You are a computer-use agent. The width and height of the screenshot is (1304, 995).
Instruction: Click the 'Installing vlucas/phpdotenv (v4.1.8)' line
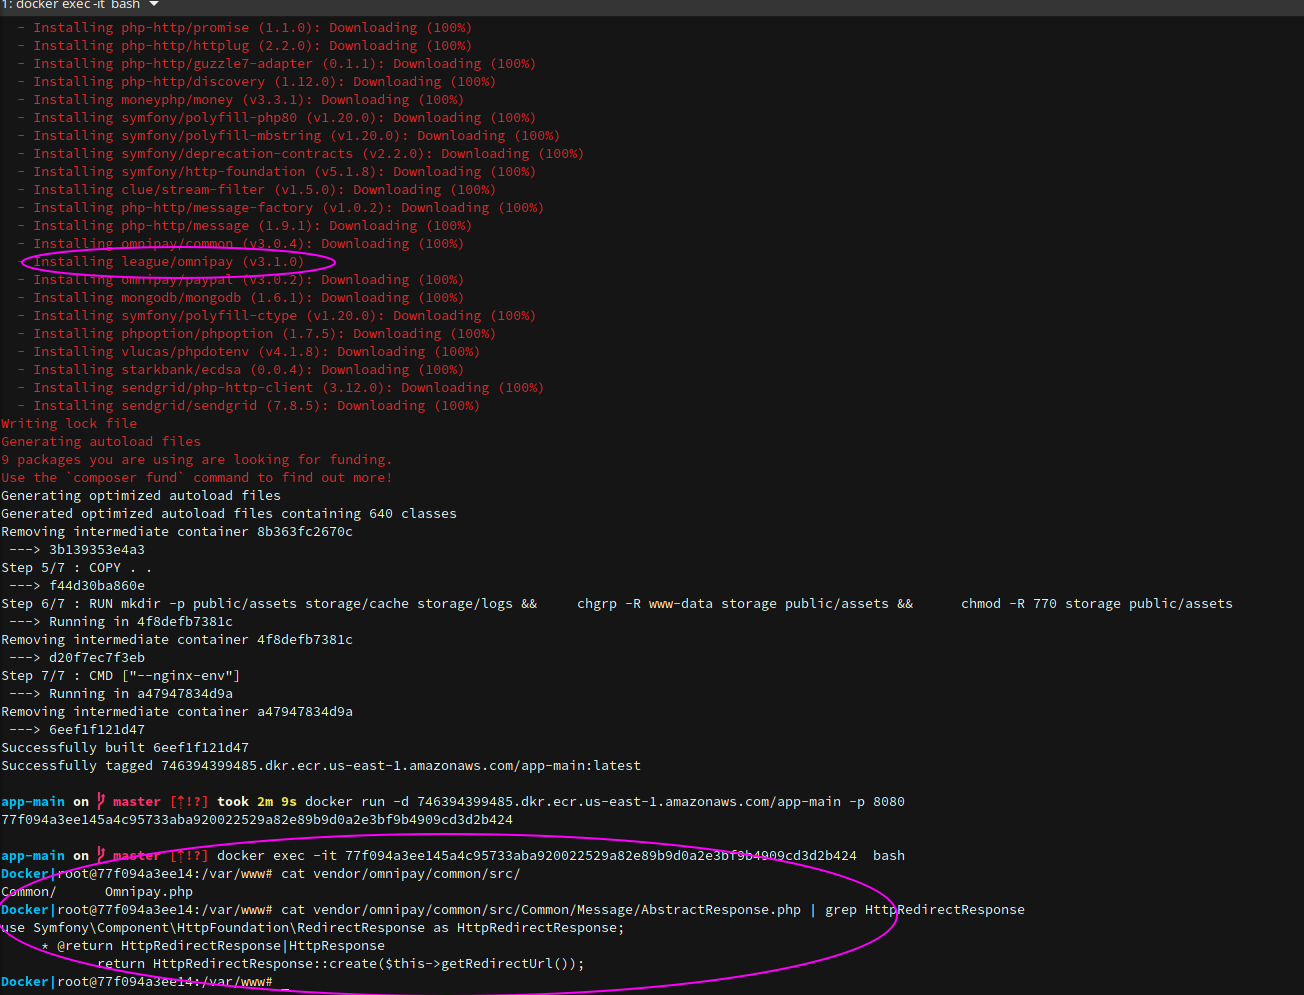click(x=248, y=352)
